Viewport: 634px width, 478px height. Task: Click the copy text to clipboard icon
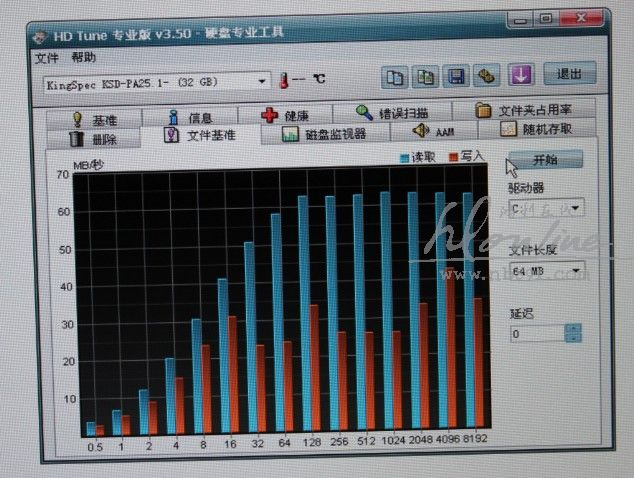point(395,77)
